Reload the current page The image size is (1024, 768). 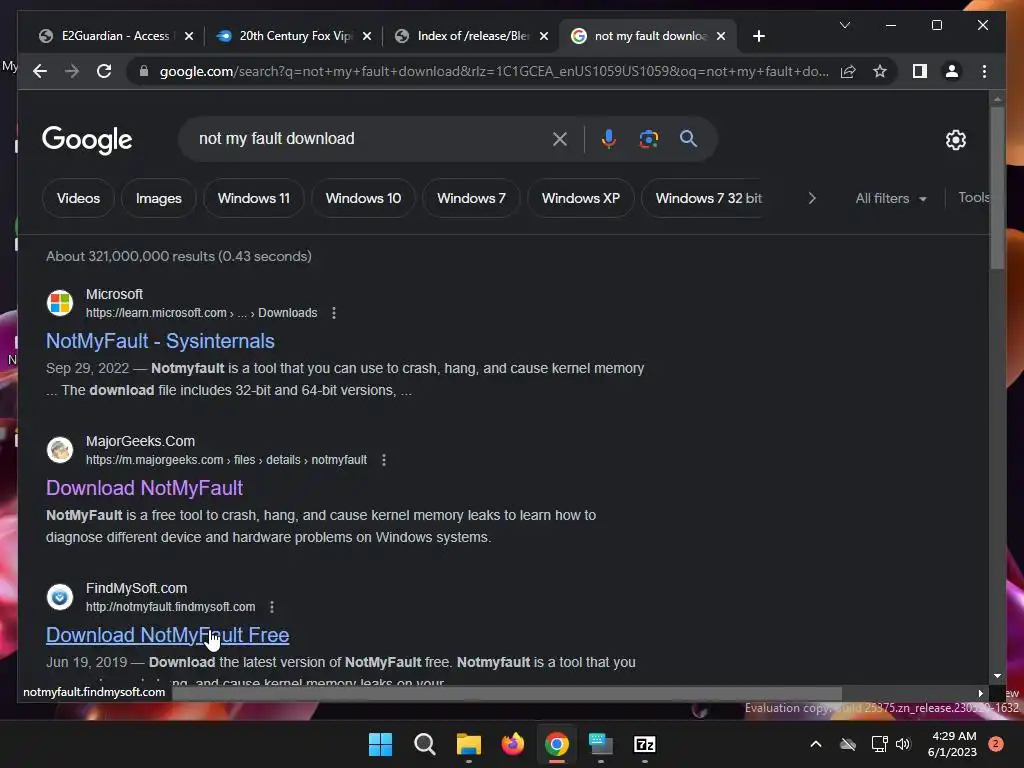[x=104, y=71]
